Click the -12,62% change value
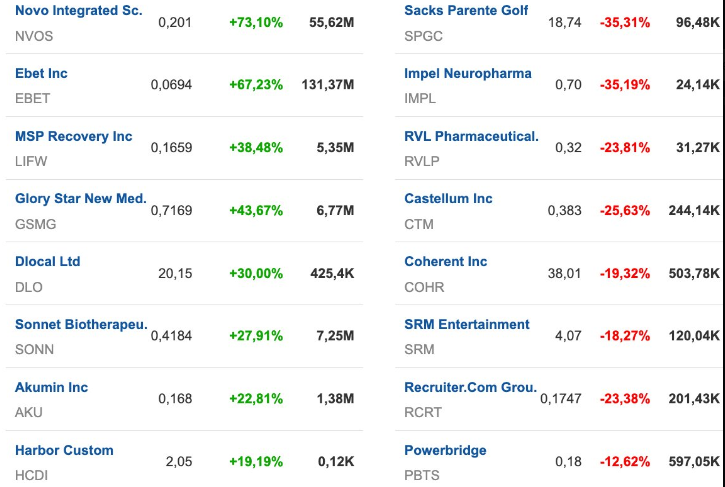This screenshot has width=725, height=487. tap(625, 462)
